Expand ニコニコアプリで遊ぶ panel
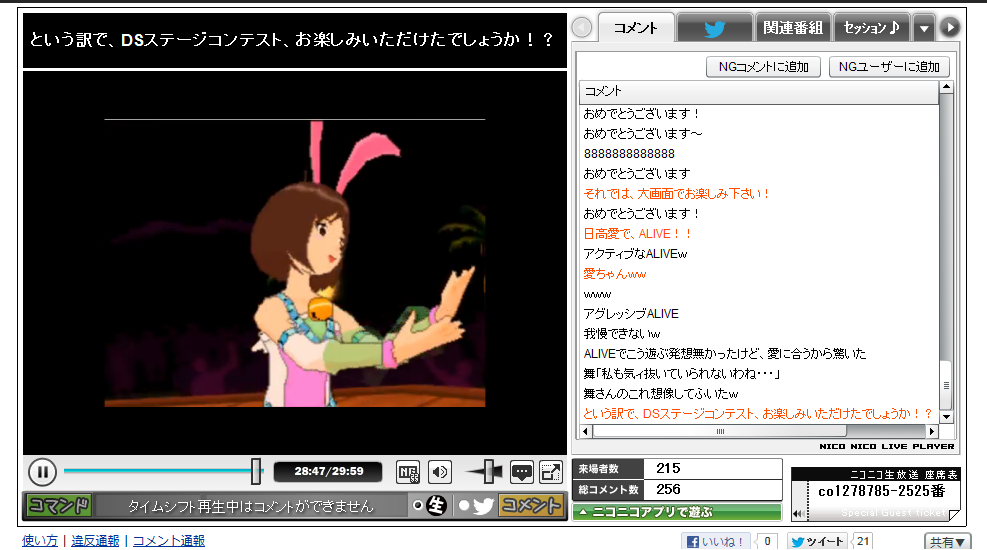Viewport: 987px width, 550px height. [x=677, y=512]
